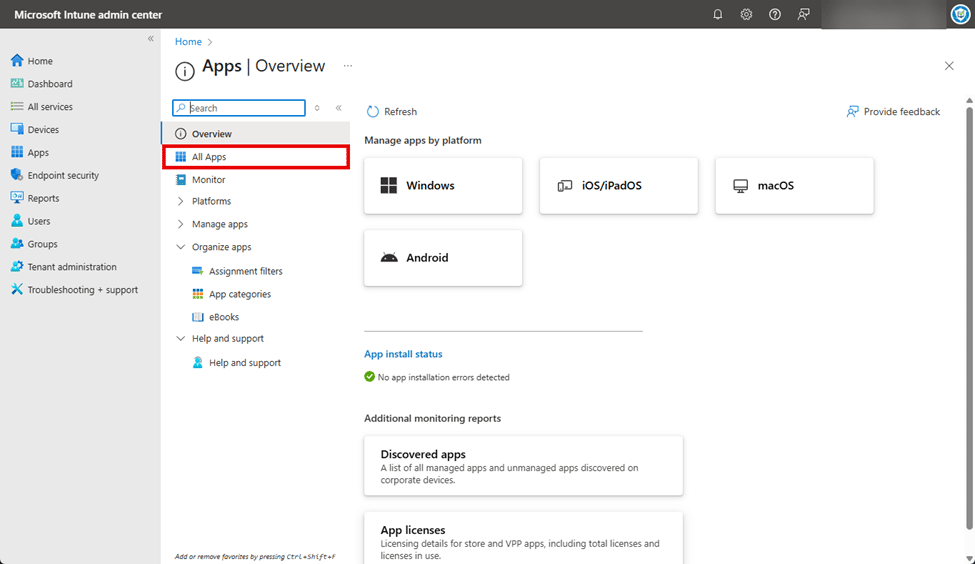Click the feedback icon in top header

(x=803, y=15)
